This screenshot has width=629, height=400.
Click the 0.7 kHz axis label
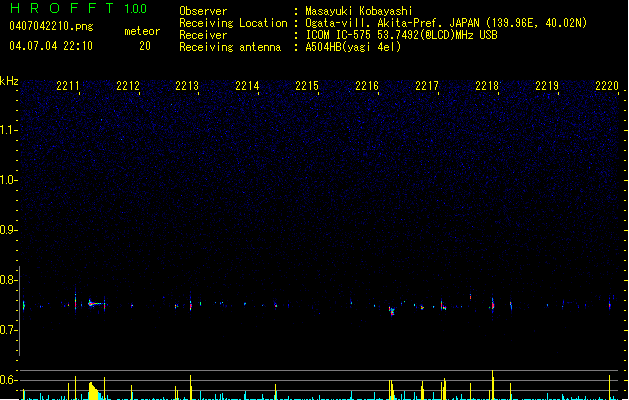(8, 330)
